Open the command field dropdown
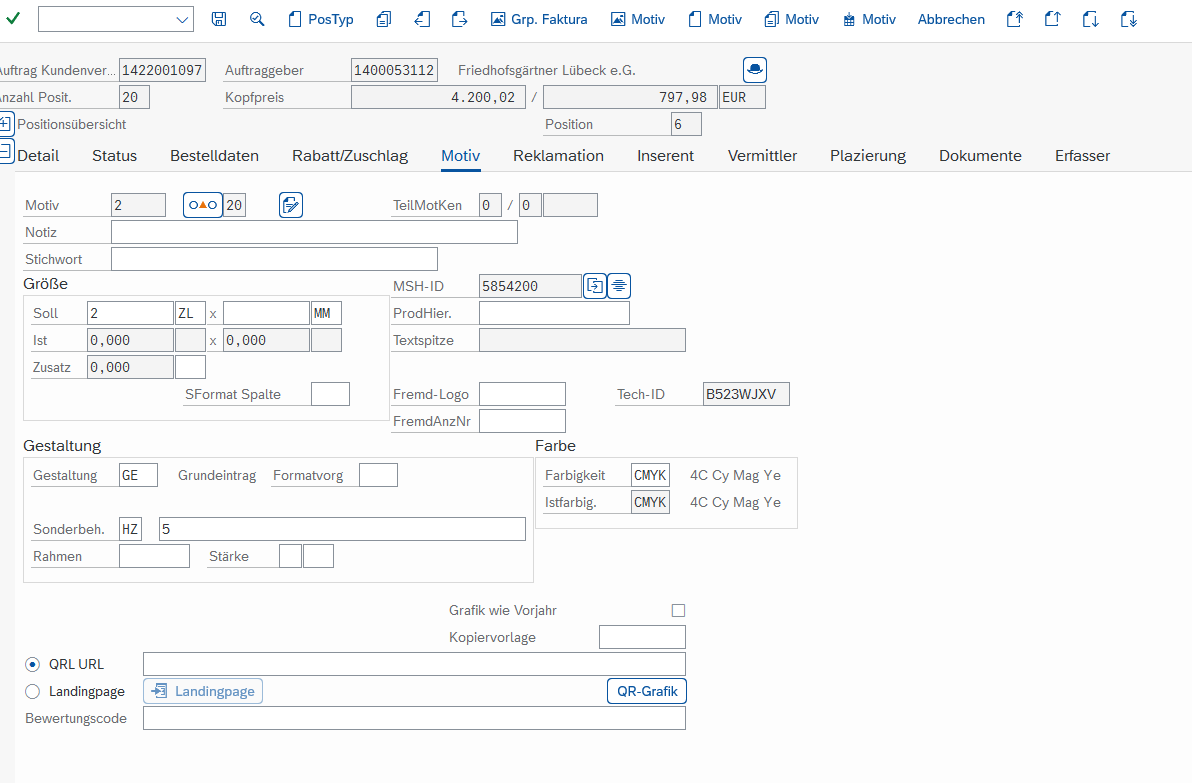Screen dimensions: 1192x783 pos(182,20)
